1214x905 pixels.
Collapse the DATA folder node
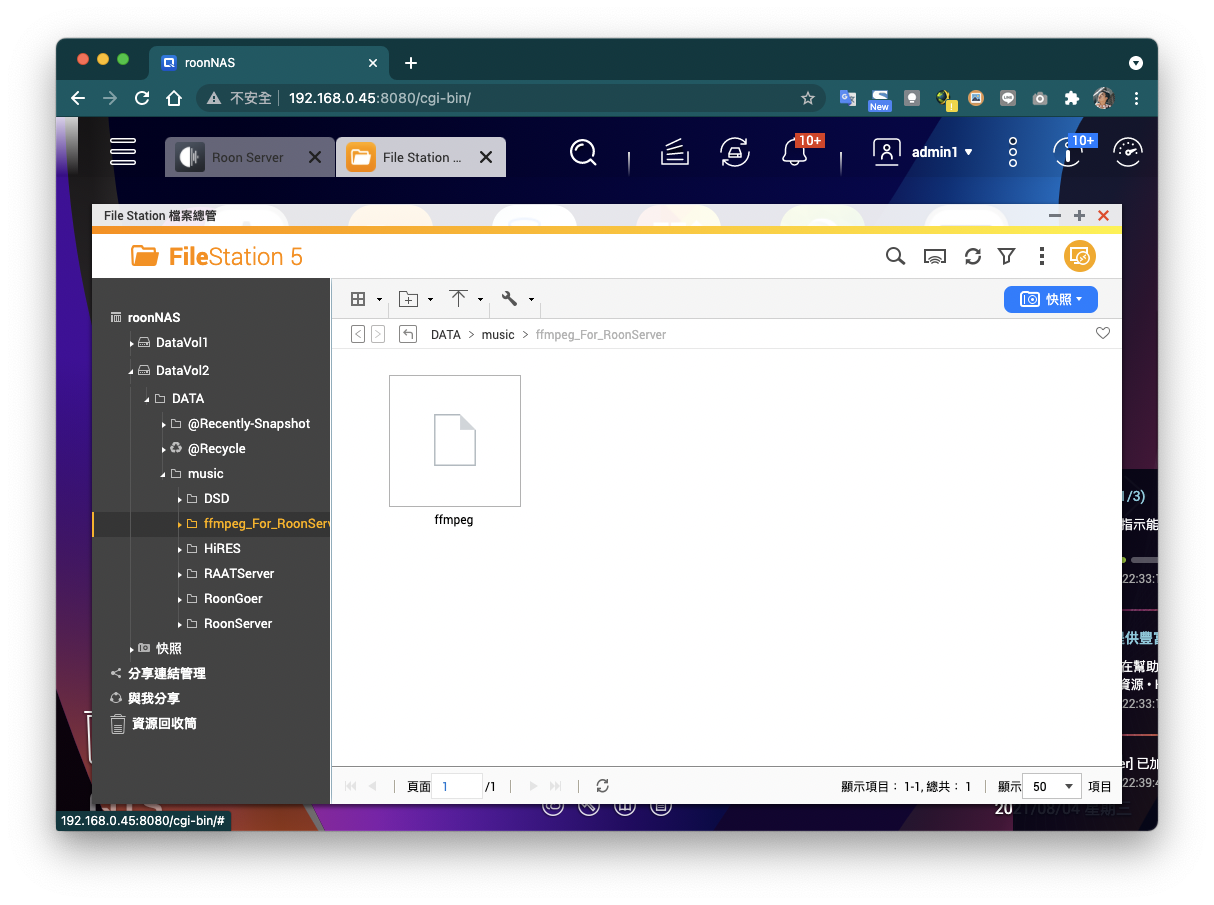tap(147, 399)
